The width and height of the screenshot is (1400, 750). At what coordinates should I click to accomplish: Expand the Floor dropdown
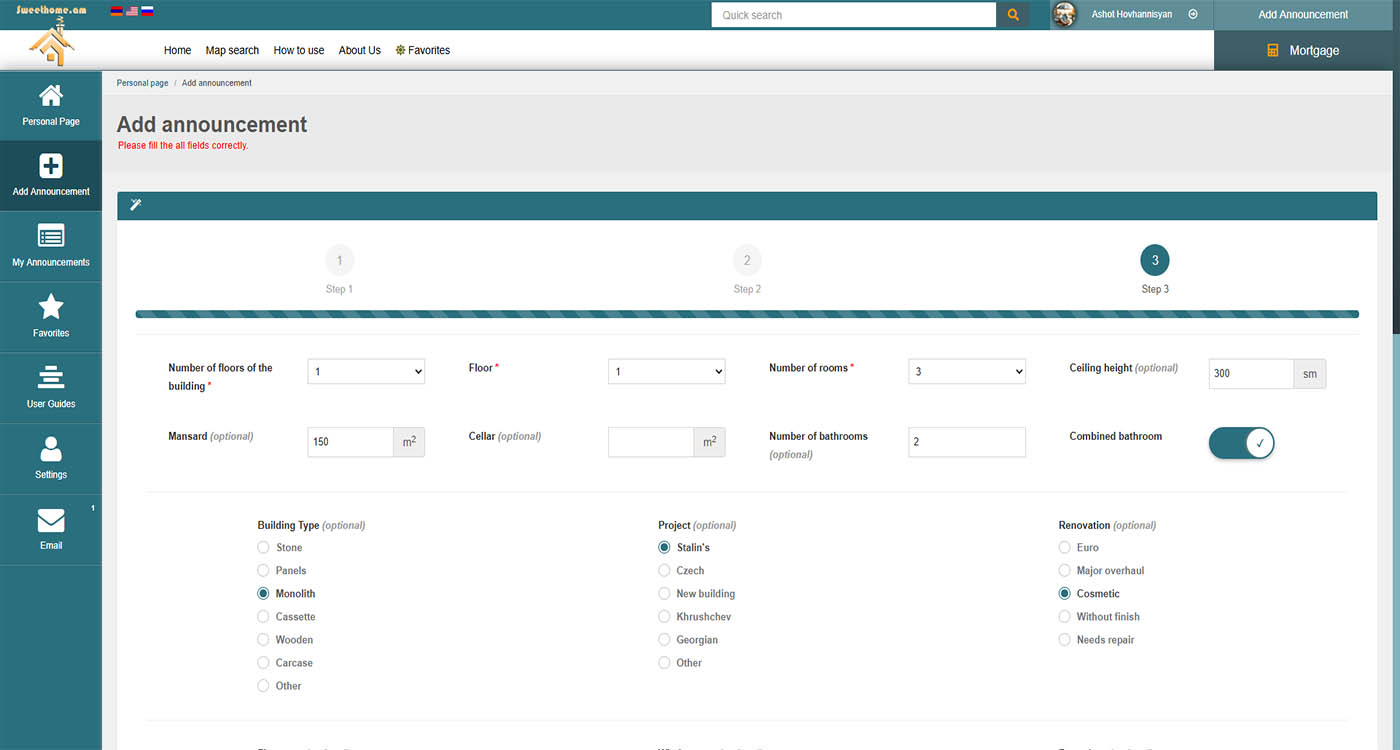pos(666,372)
